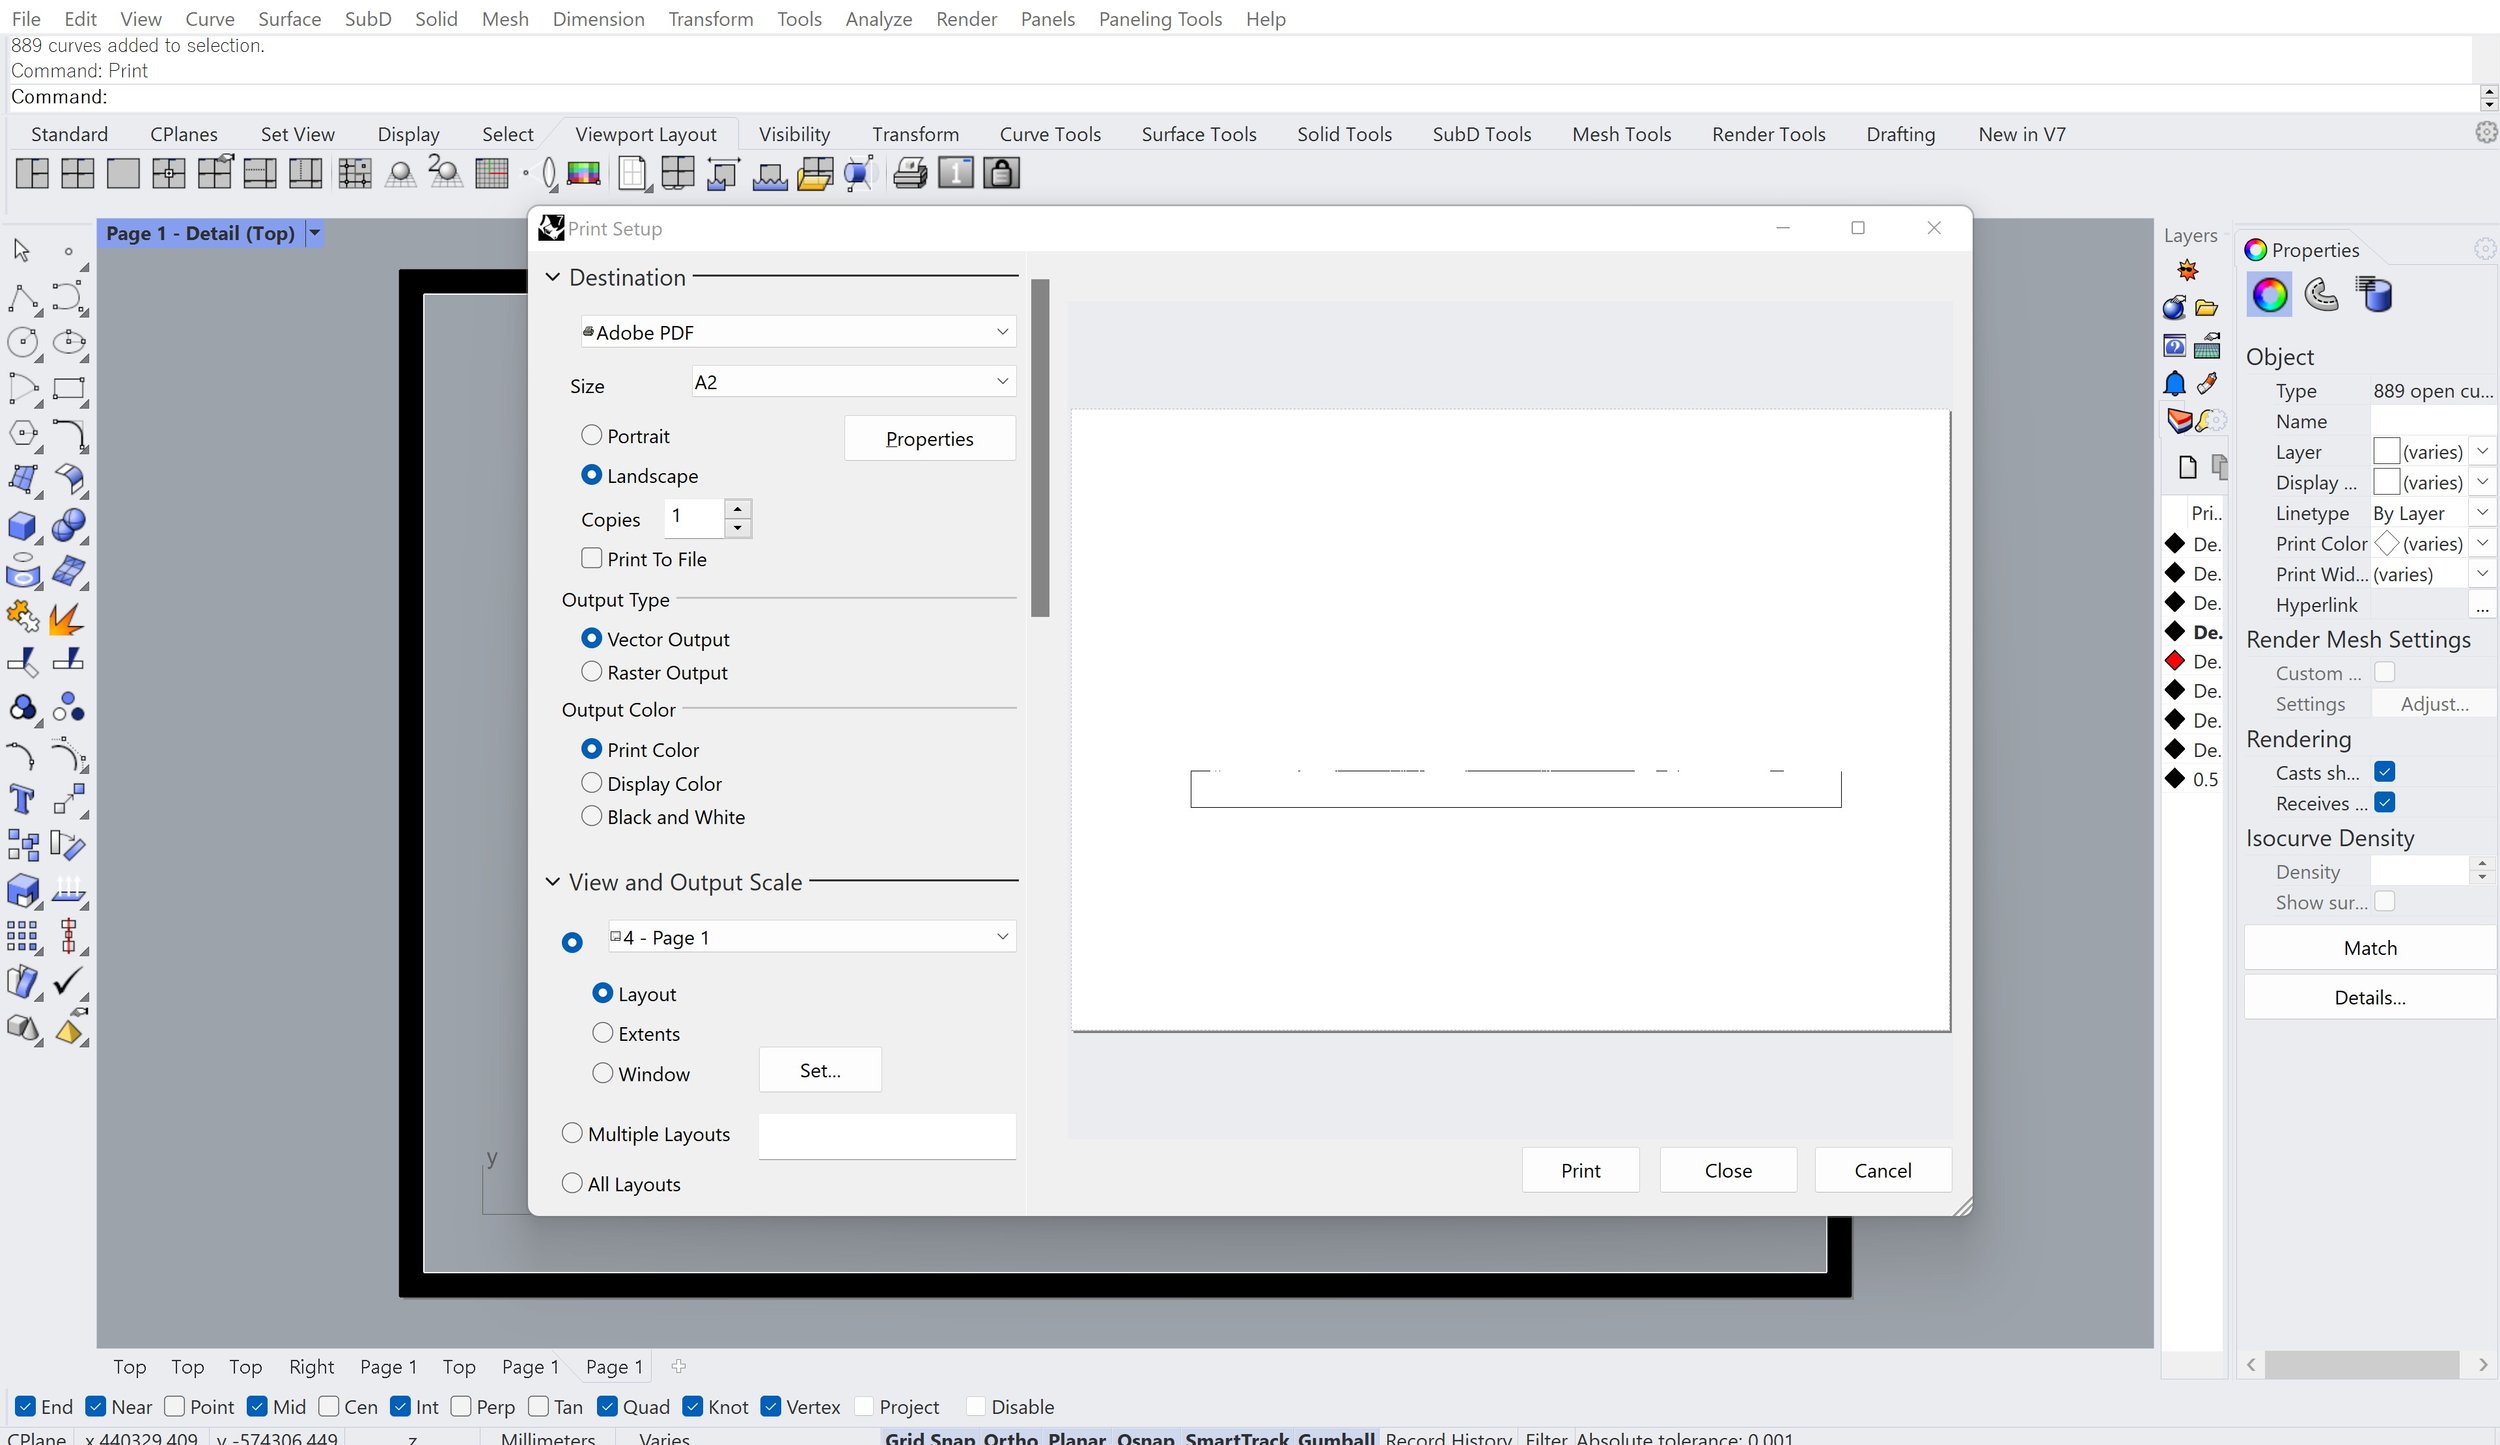Screen dimensions: 2500x1445
Task: Click the Print button in dialog
Action: point(1580,1170)
